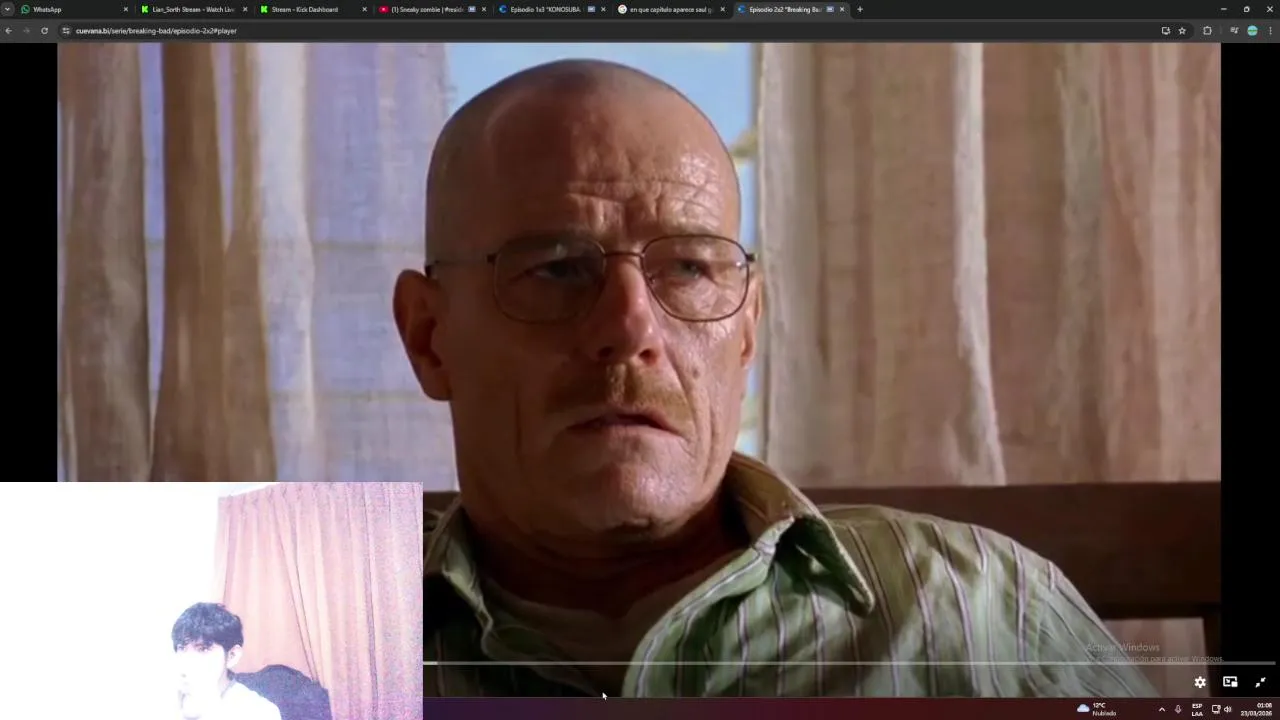Exit fullscreen using the collapse arrows icon

point(1260,682)
